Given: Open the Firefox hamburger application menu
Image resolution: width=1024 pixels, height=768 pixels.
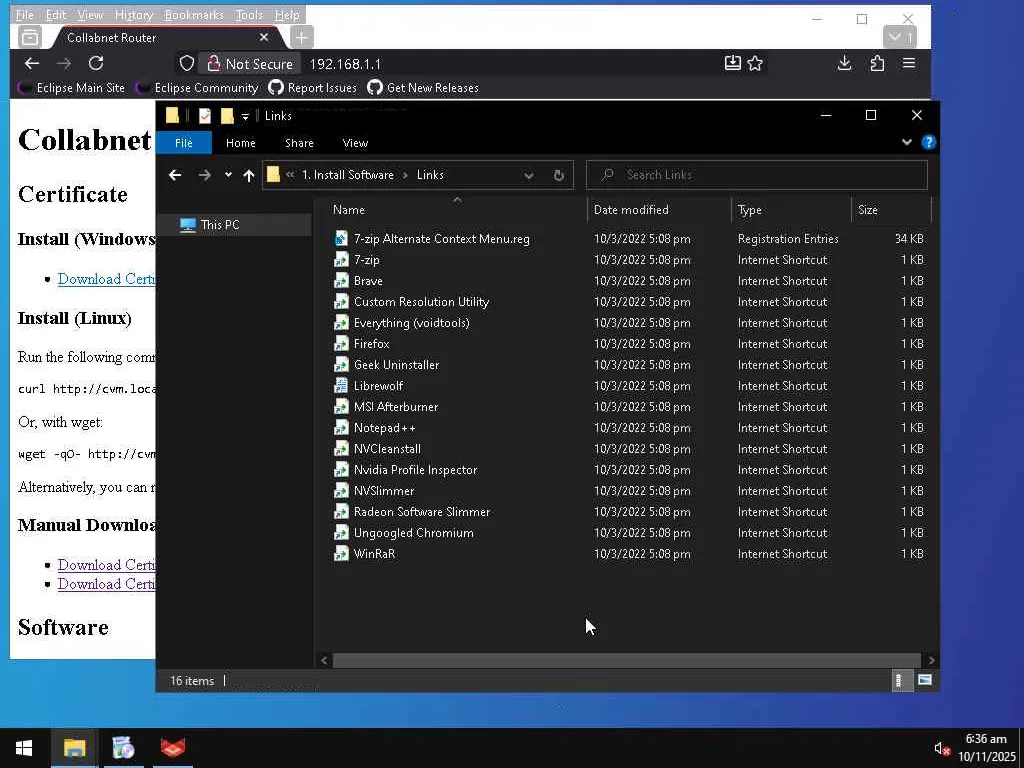Looking at the screenshot, I should coord(908,63).
